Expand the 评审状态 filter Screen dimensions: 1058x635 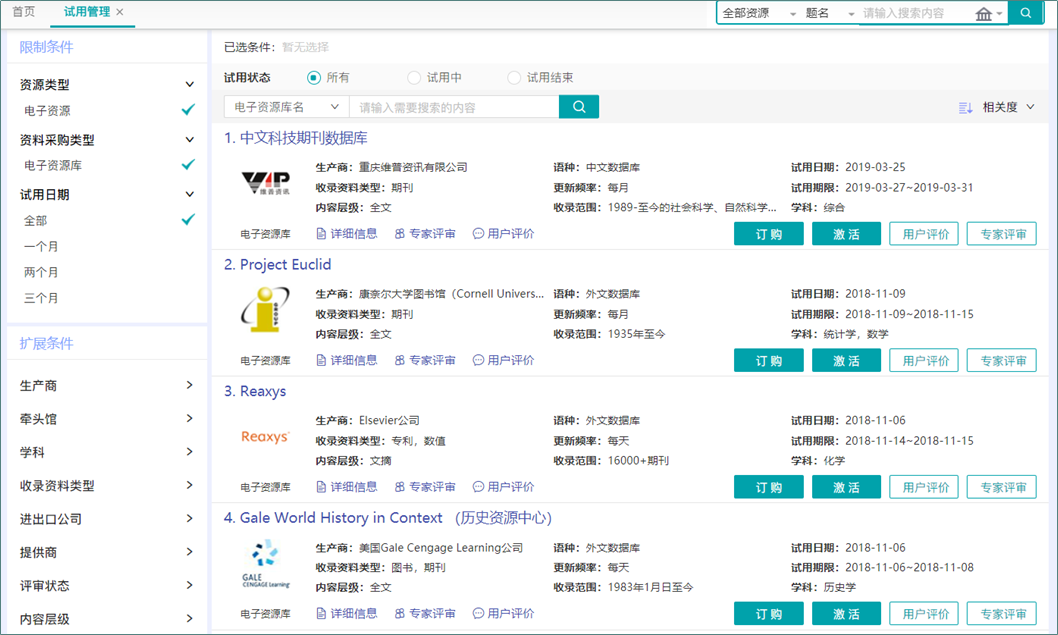[x=190, y=585]
